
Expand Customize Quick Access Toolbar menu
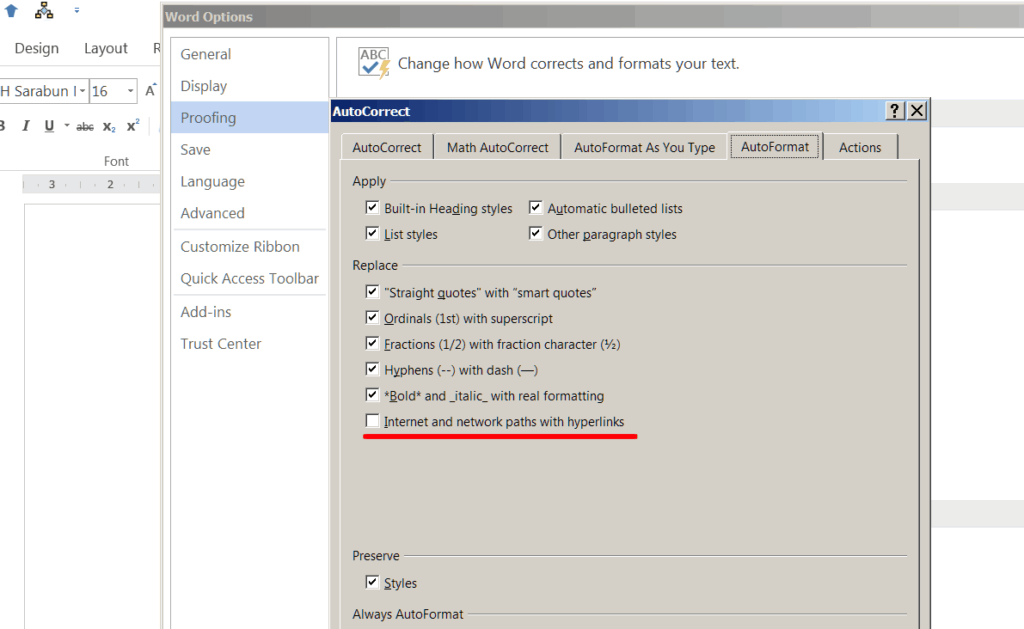[x=77, y=11]
